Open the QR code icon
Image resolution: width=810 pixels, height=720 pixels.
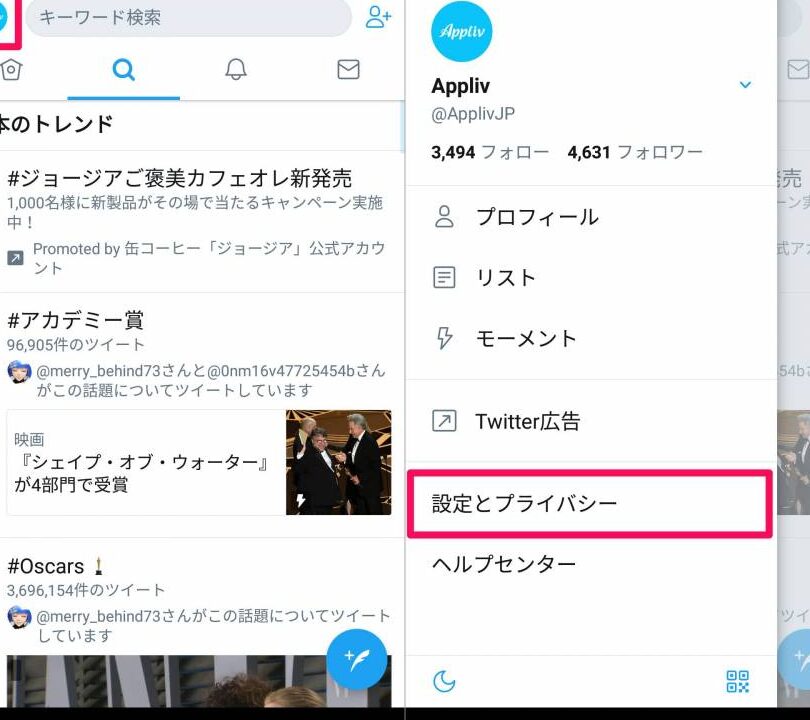(x=738, y=682)
